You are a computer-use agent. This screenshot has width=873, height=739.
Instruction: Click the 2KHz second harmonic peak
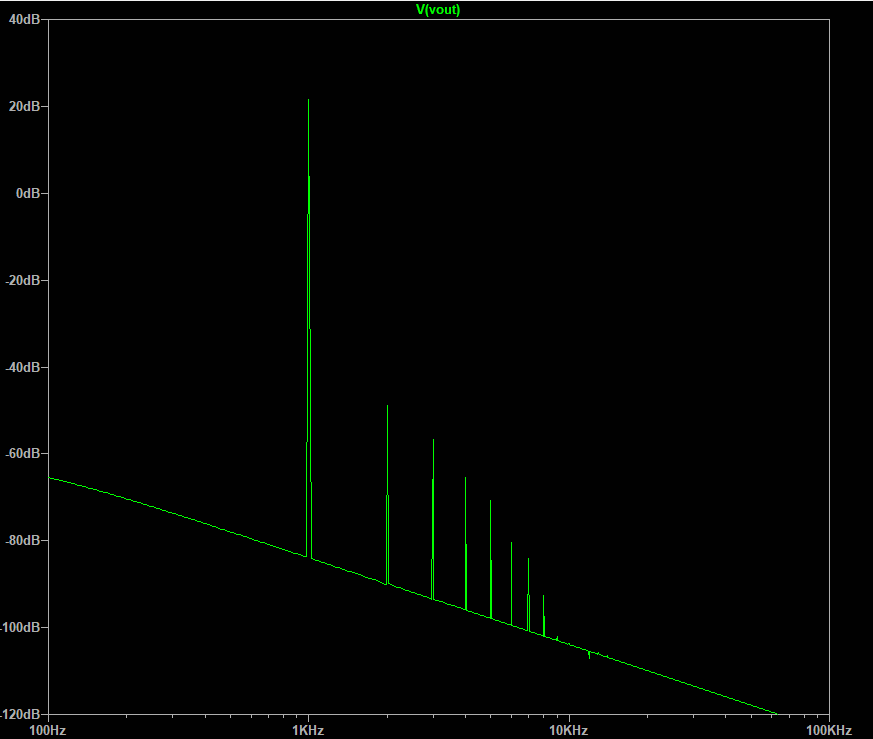[x=388, y=407]
